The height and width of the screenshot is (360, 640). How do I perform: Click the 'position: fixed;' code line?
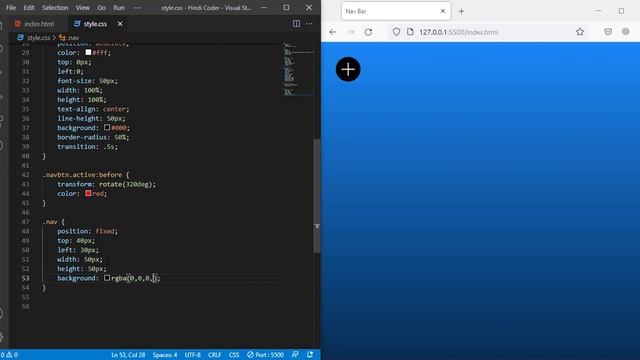tap(87, 231)
